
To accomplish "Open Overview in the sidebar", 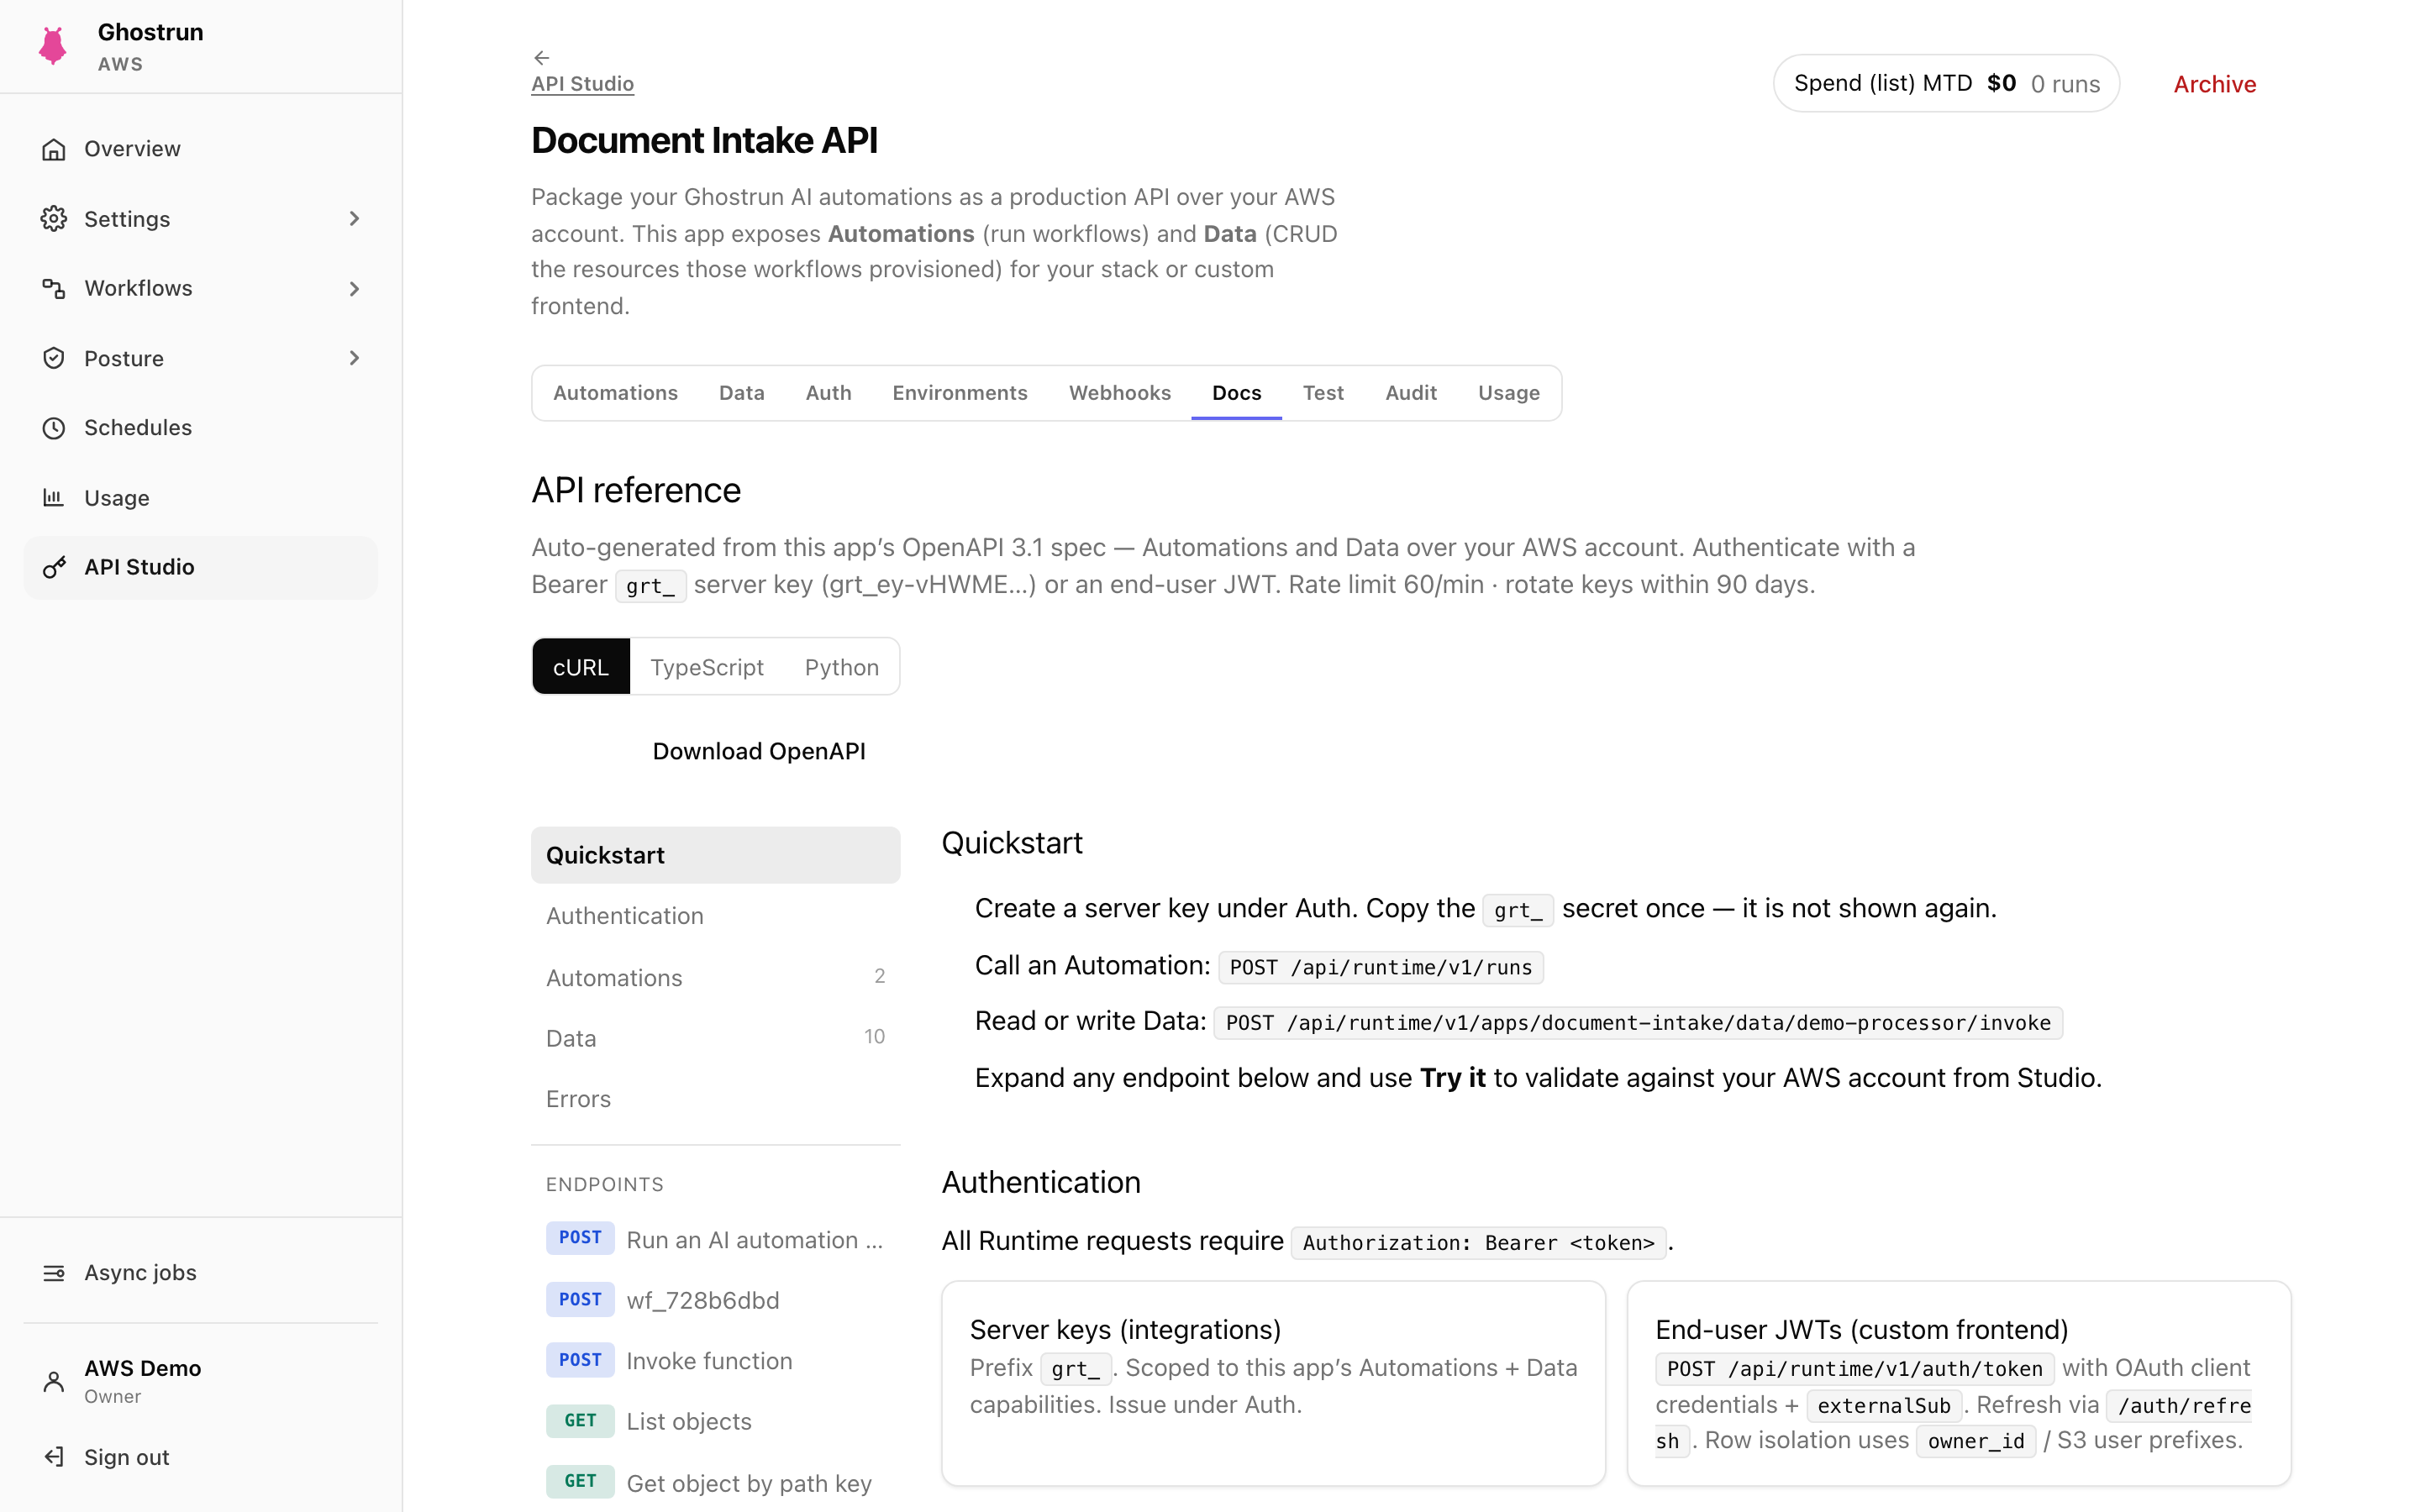I will tap(201, 149).
